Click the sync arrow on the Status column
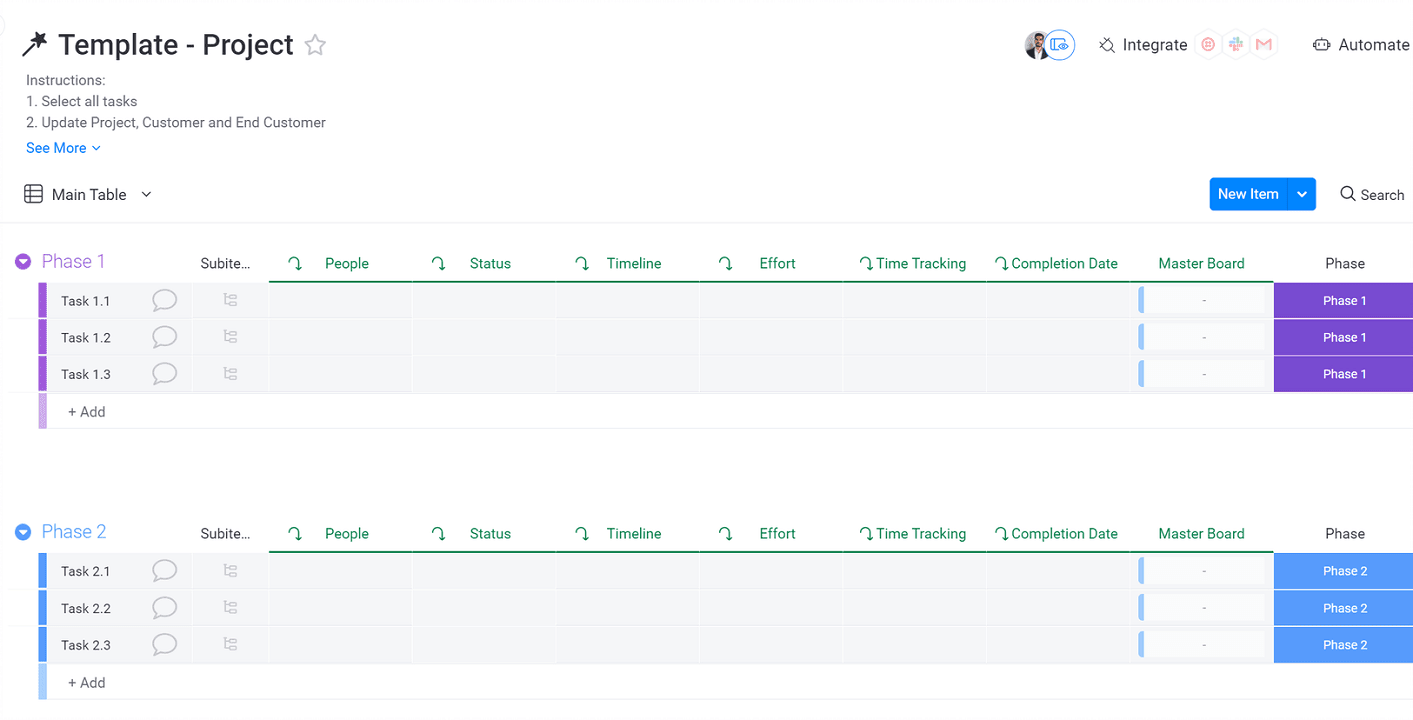 click(438, 263)
